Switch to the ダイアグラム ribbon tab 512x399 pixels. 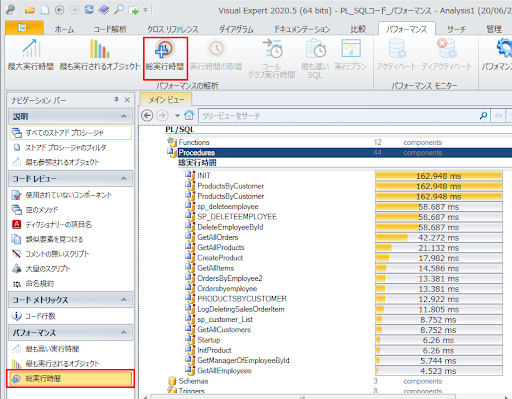236,29
